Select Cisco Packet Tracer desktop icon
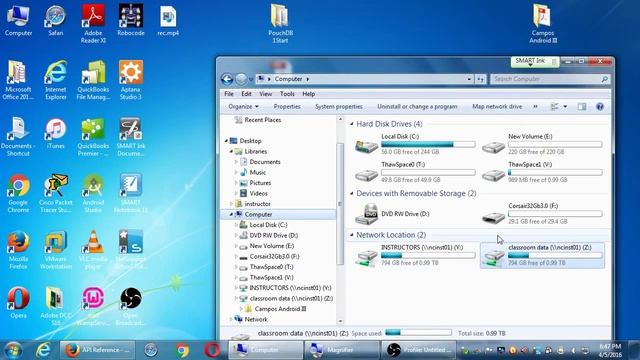The height and width of the screenshot is (360, 640). (56, 193)
